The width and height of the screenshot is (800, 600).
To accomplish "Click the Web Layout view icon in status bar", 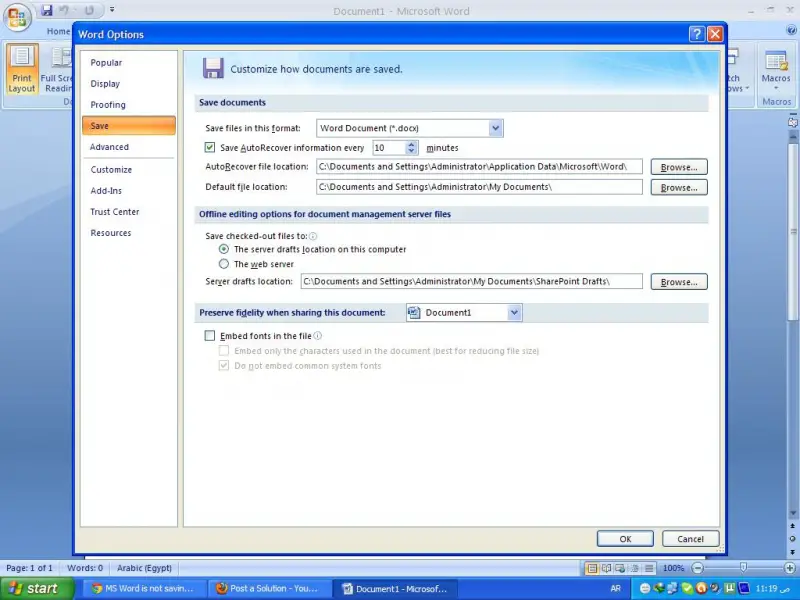I will (620, 568).
